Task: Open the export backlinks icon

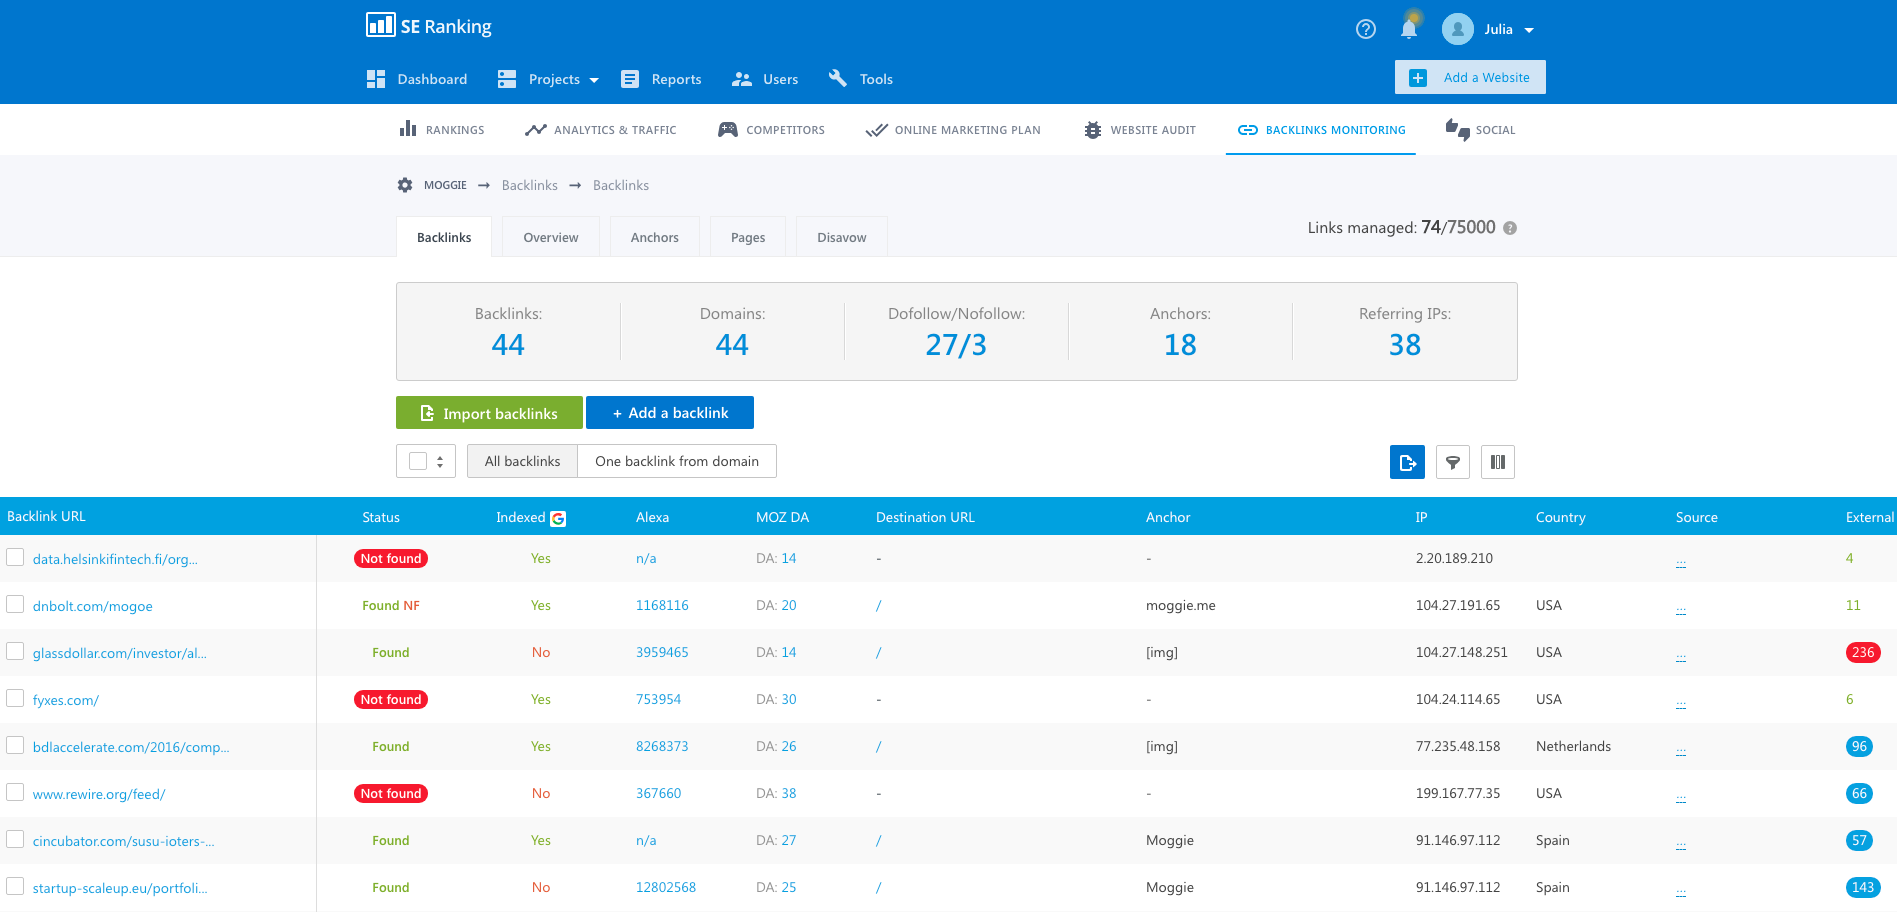Action: coord(1407,462)
